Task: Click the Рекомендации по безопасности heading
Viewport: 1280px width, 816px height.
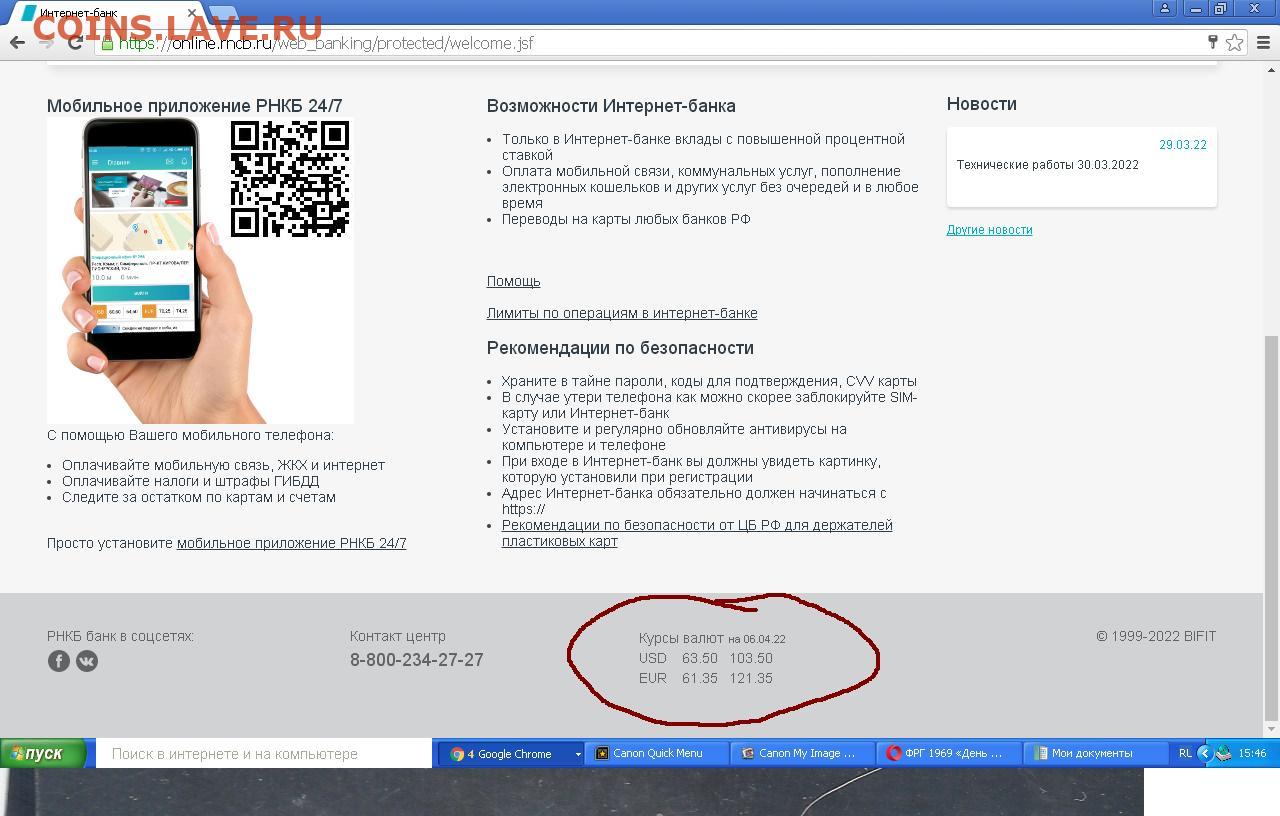Action: (x=620, y=348)
